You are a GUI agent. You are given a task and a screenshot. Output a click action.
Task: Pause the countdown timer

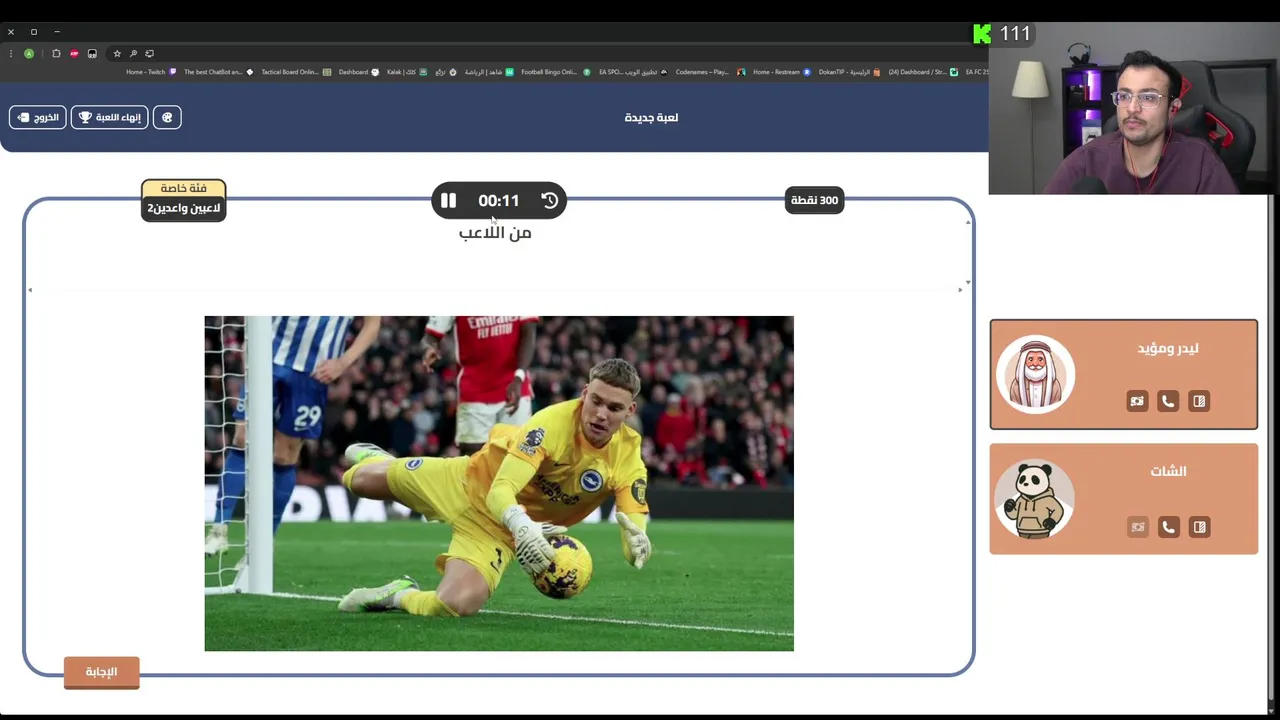point(448,200)
